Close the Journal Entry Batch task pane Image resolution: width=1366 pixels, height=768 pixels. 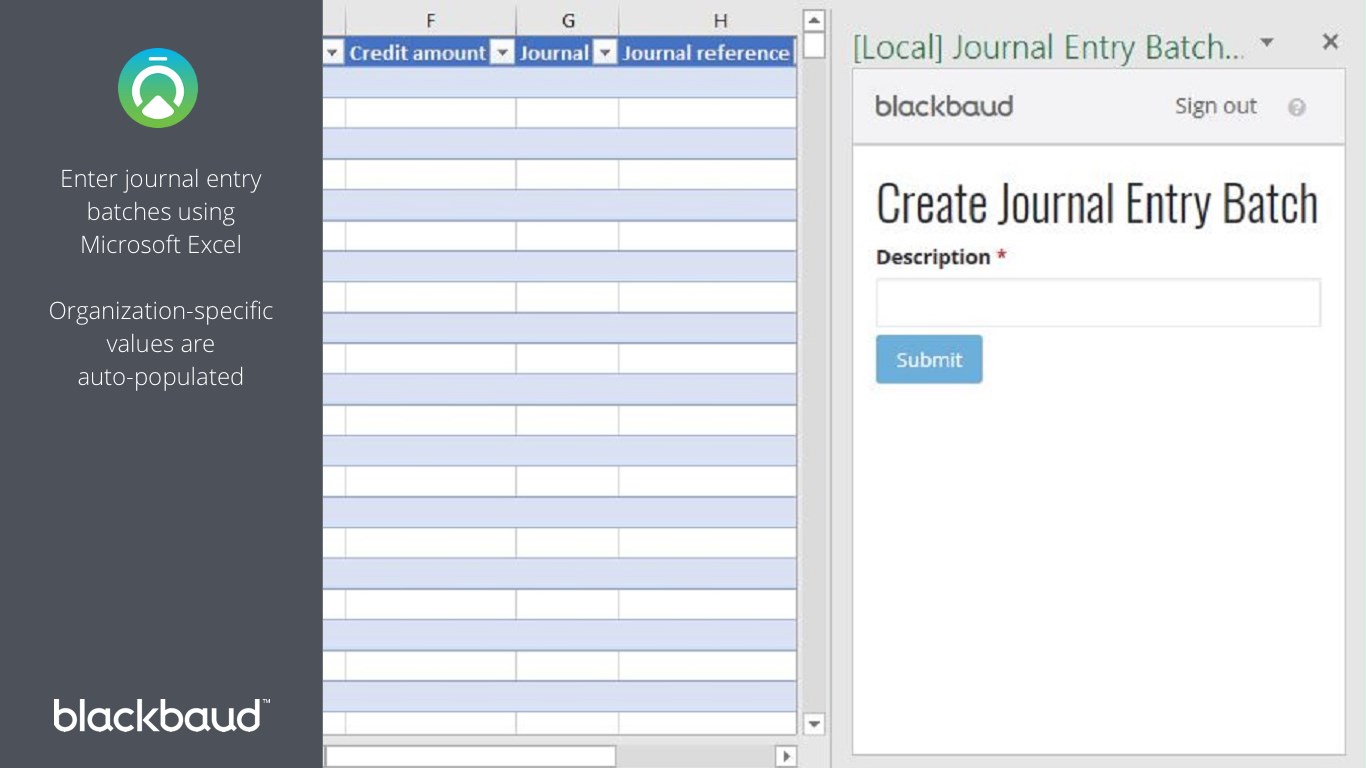(x=1330, y=41)
